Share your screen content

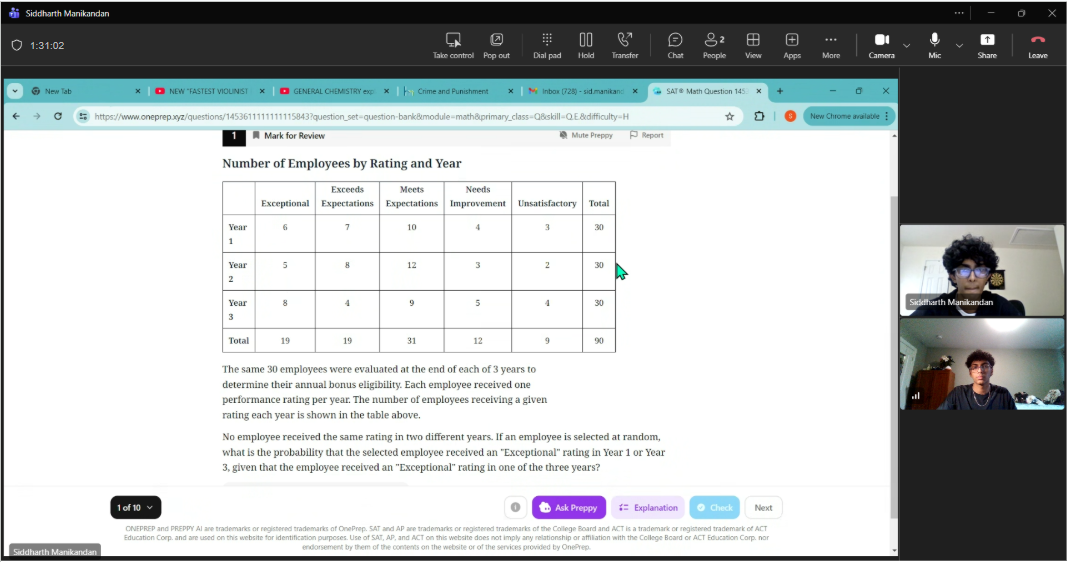point(987,46)
